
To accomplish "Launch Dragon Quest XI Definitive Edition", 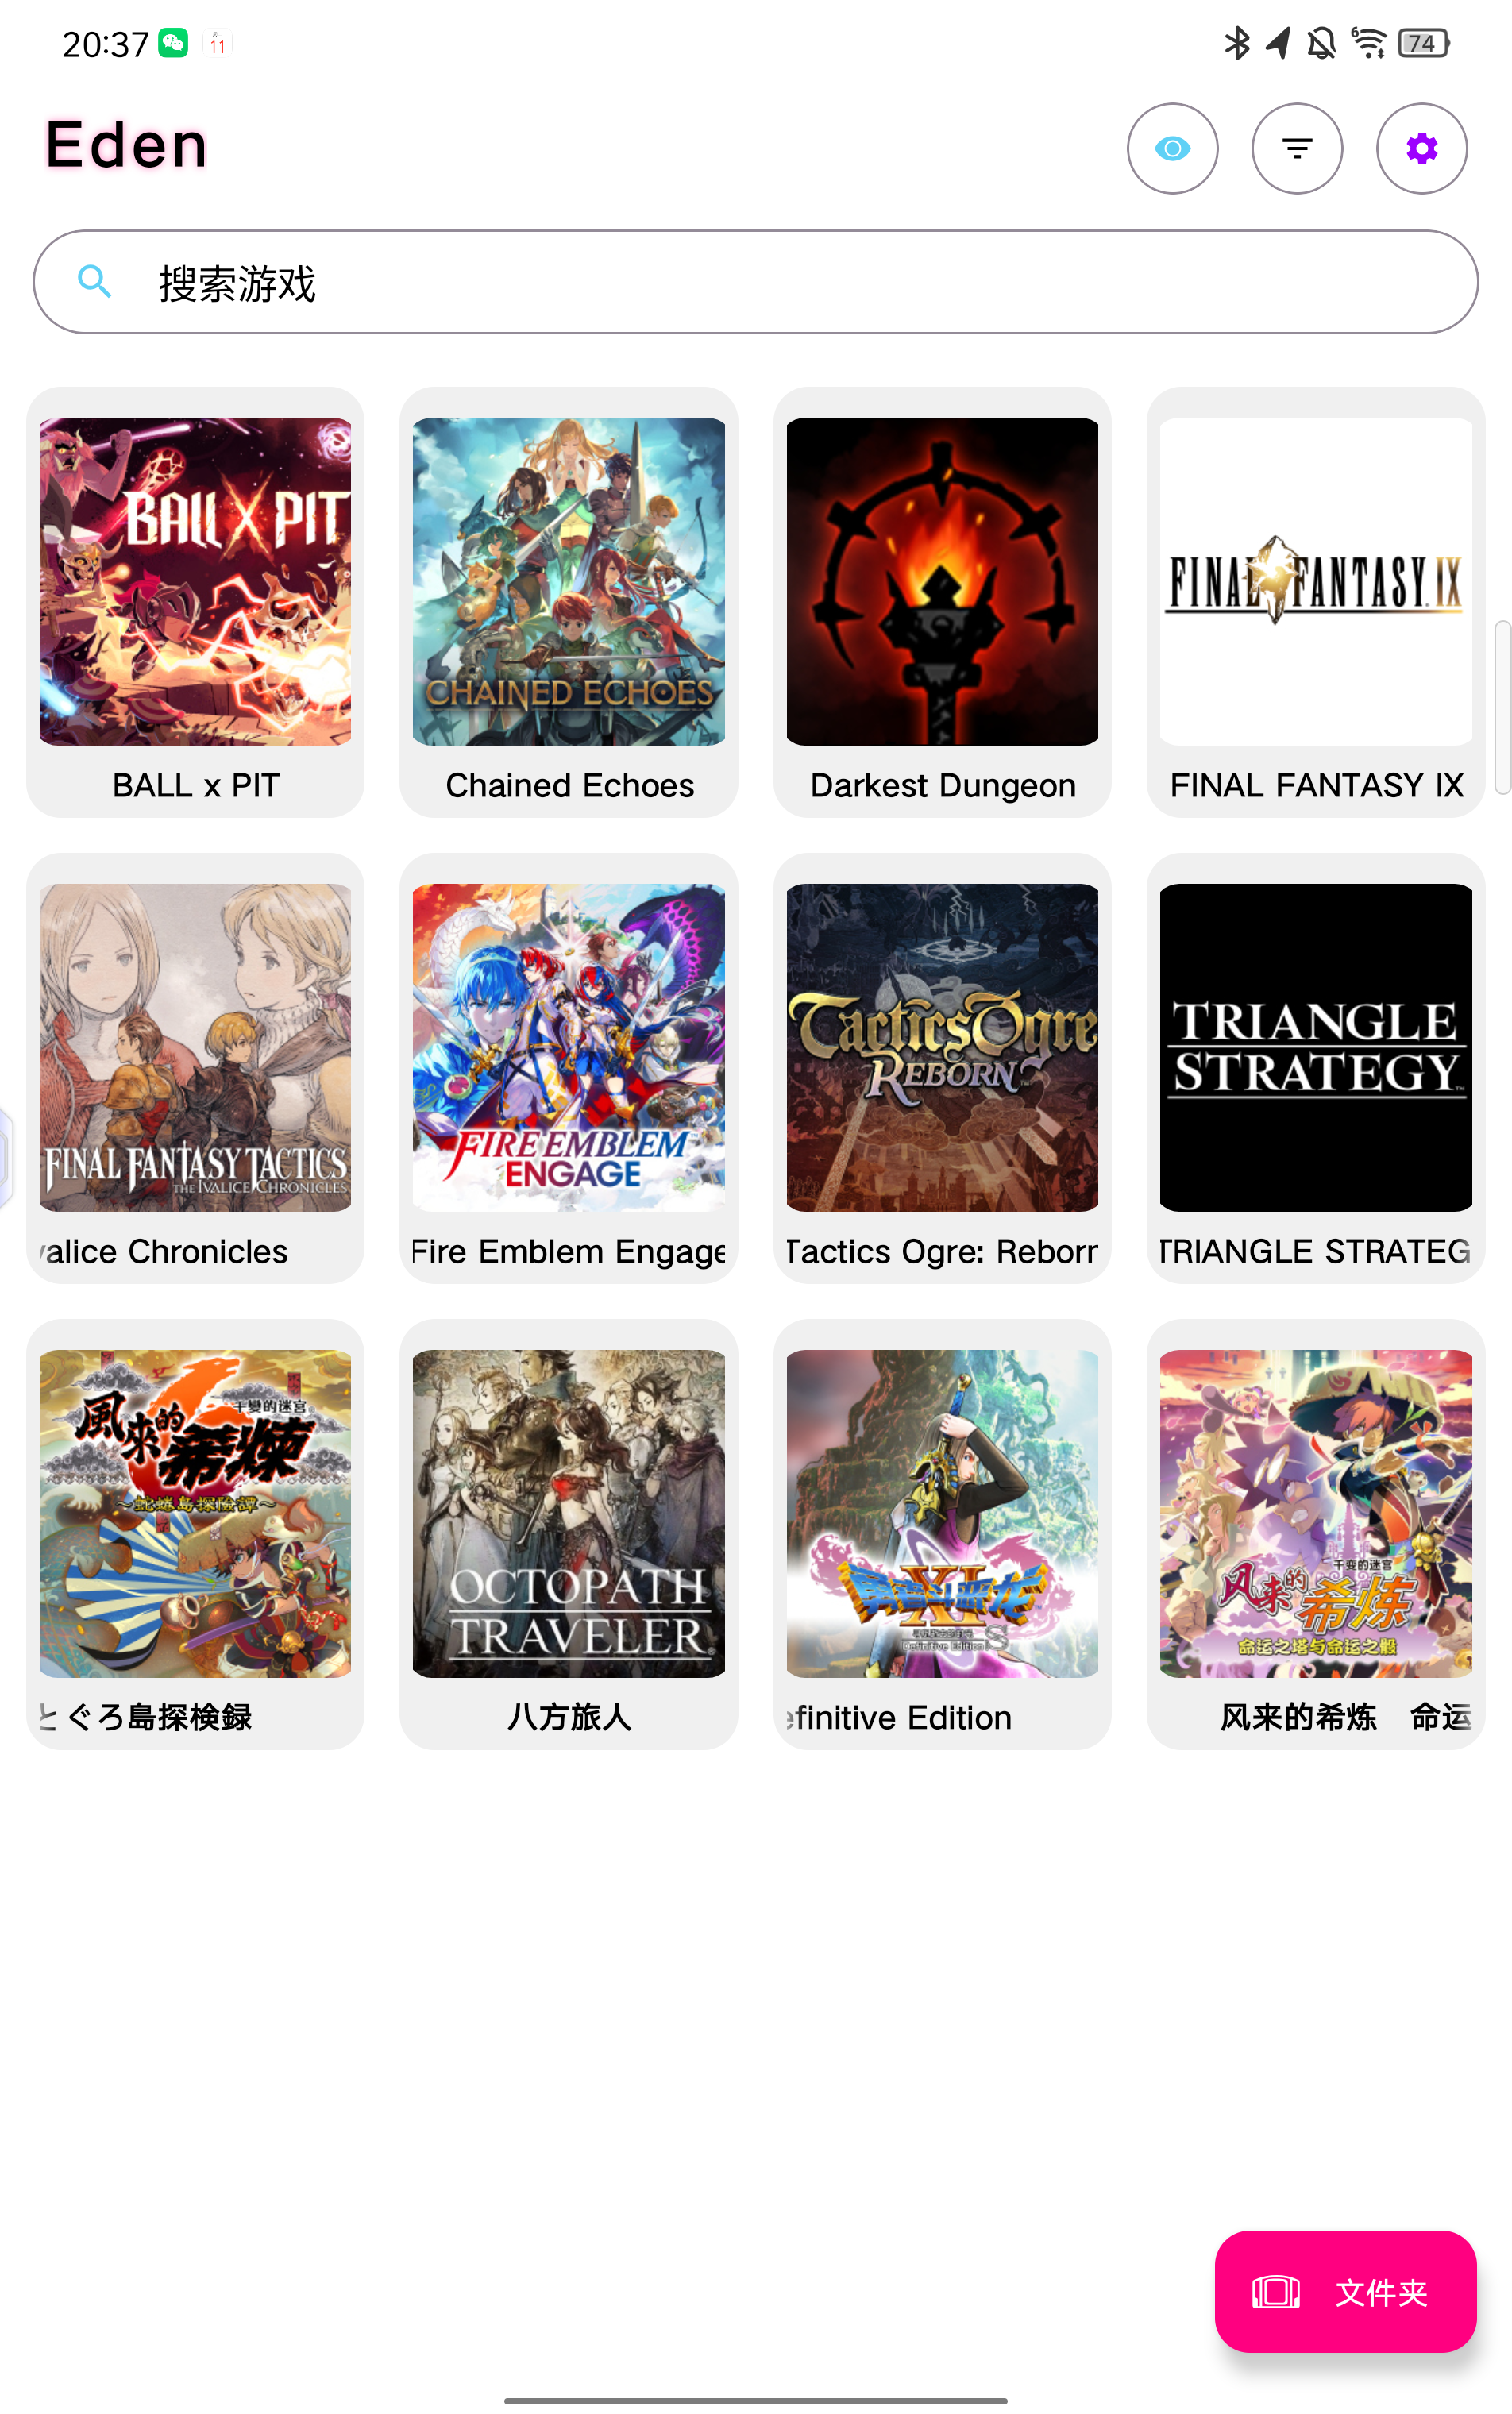I will coord(942,1534).
